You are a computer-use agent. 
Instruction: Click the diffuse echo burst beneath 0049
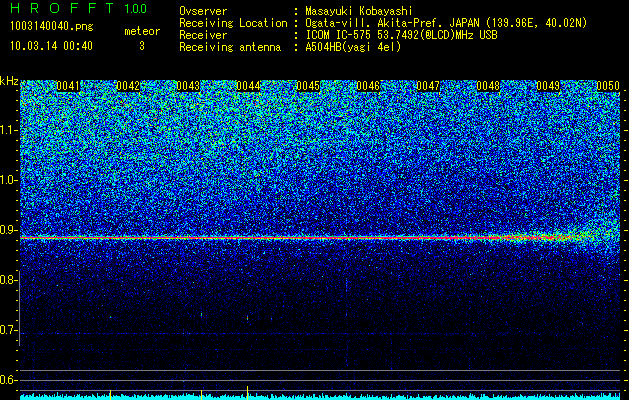(558, 237)
